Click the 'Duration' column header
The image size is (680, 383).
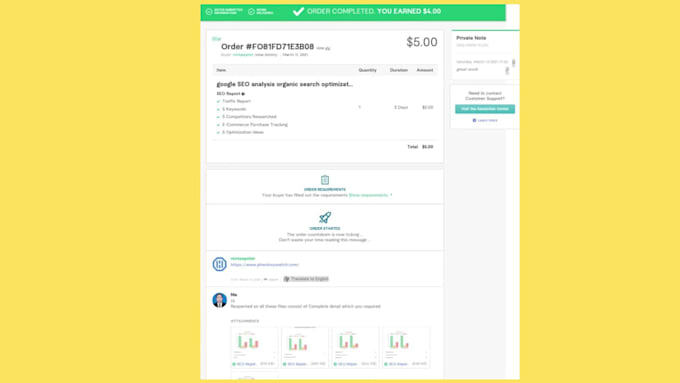click(399, 70)
